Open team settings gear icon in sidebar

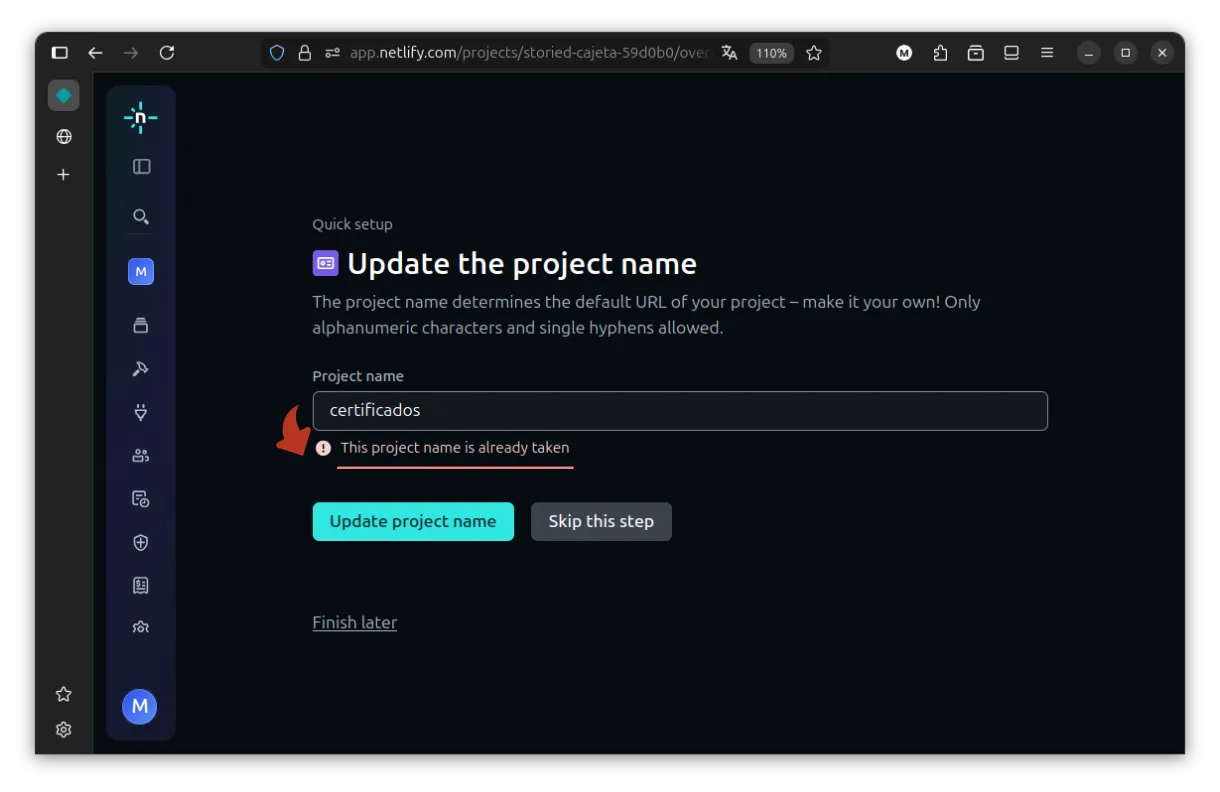click(x=141, y=628)
